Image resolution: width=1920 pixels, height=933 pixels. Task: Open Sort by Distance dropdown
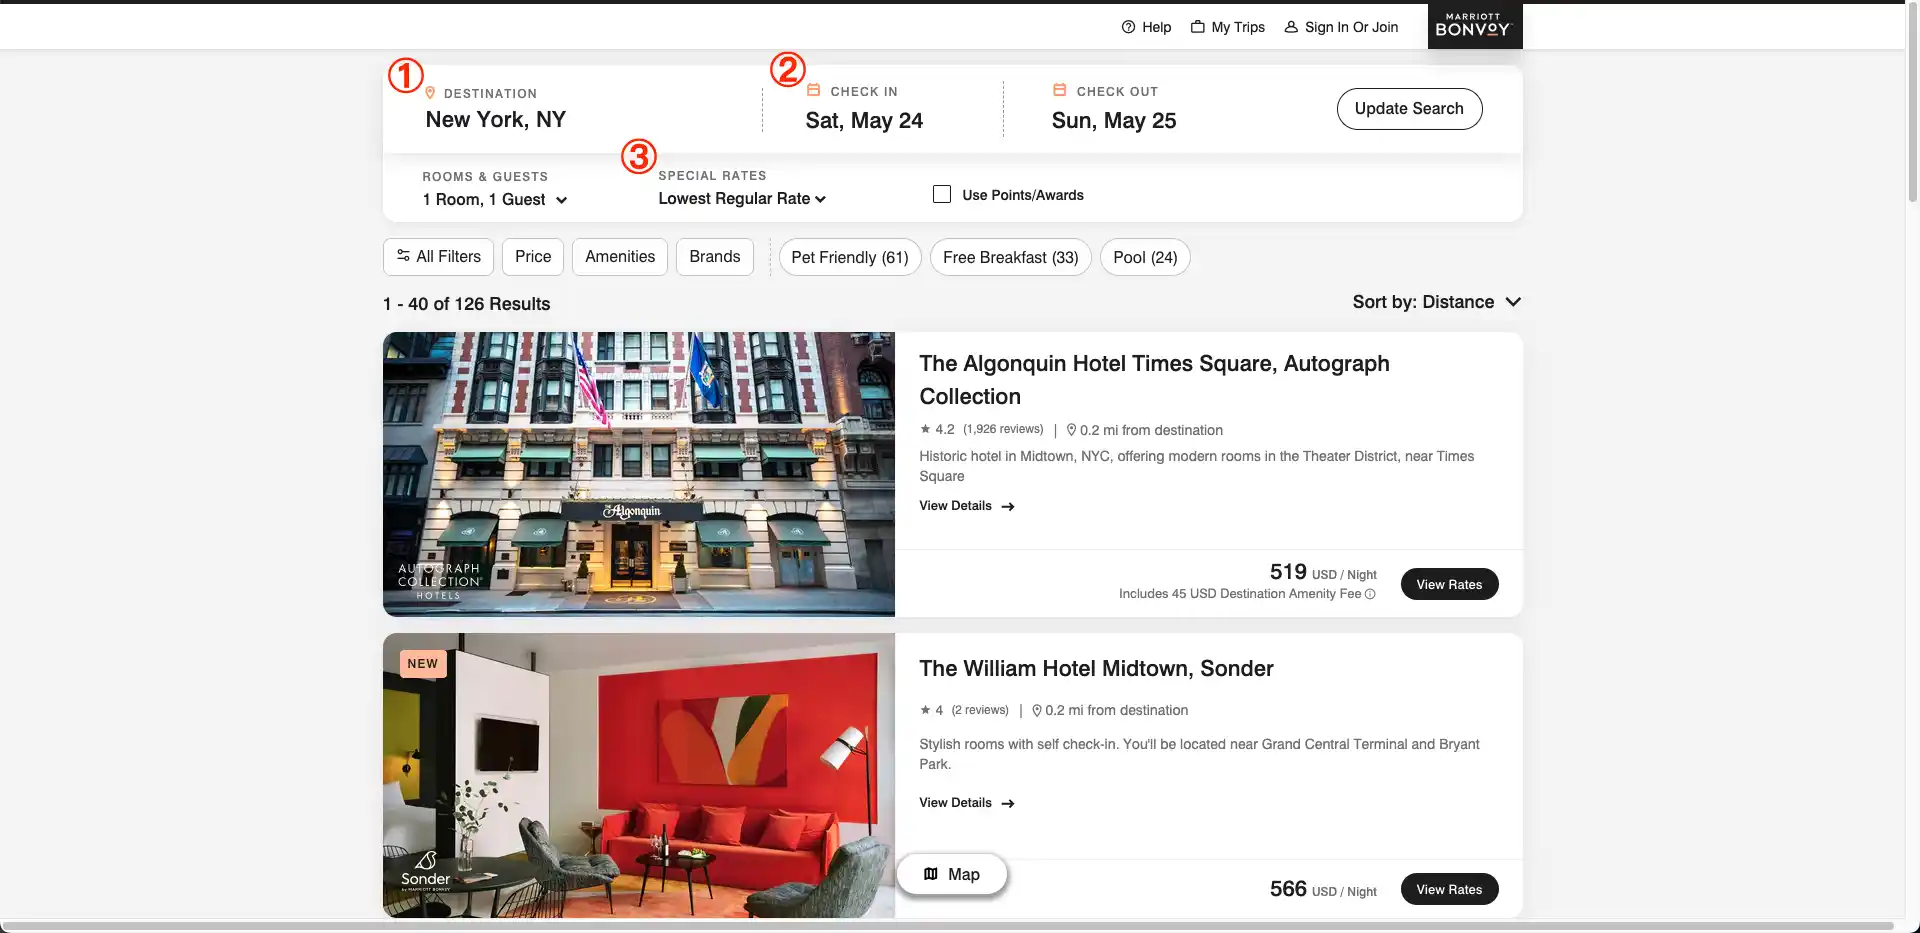click(1437, 302)
